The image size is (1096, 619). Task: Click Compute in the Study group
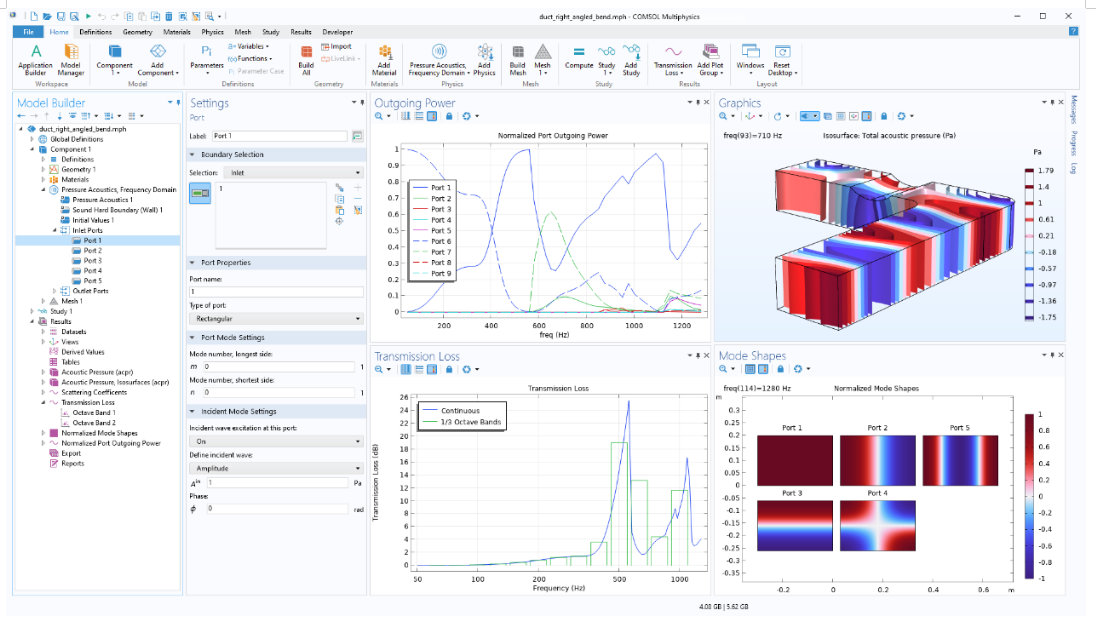point(579,59)
